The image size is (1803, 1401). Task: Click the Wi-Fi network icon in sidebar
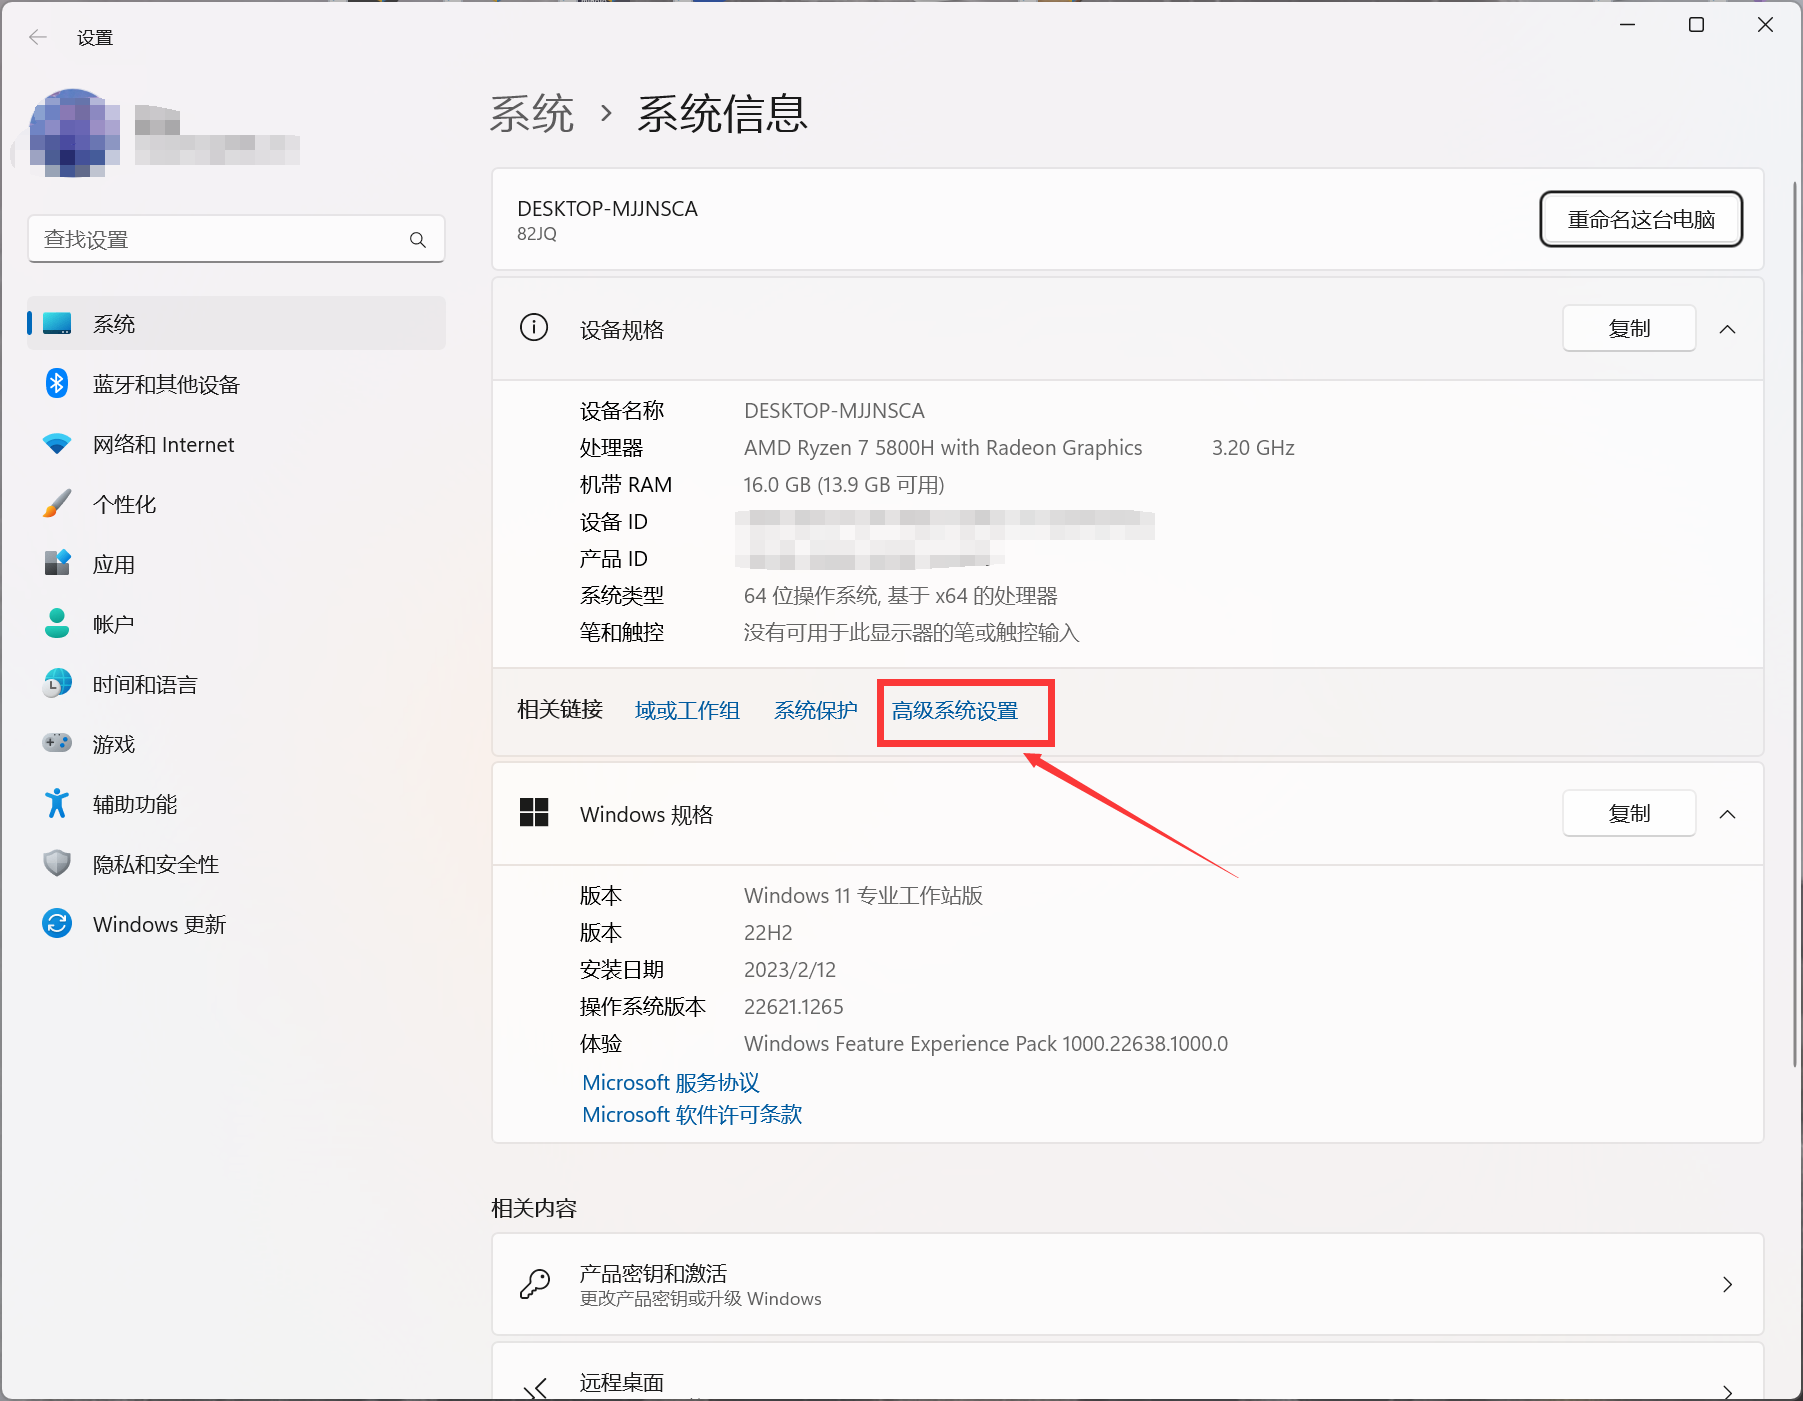[57, 444]
